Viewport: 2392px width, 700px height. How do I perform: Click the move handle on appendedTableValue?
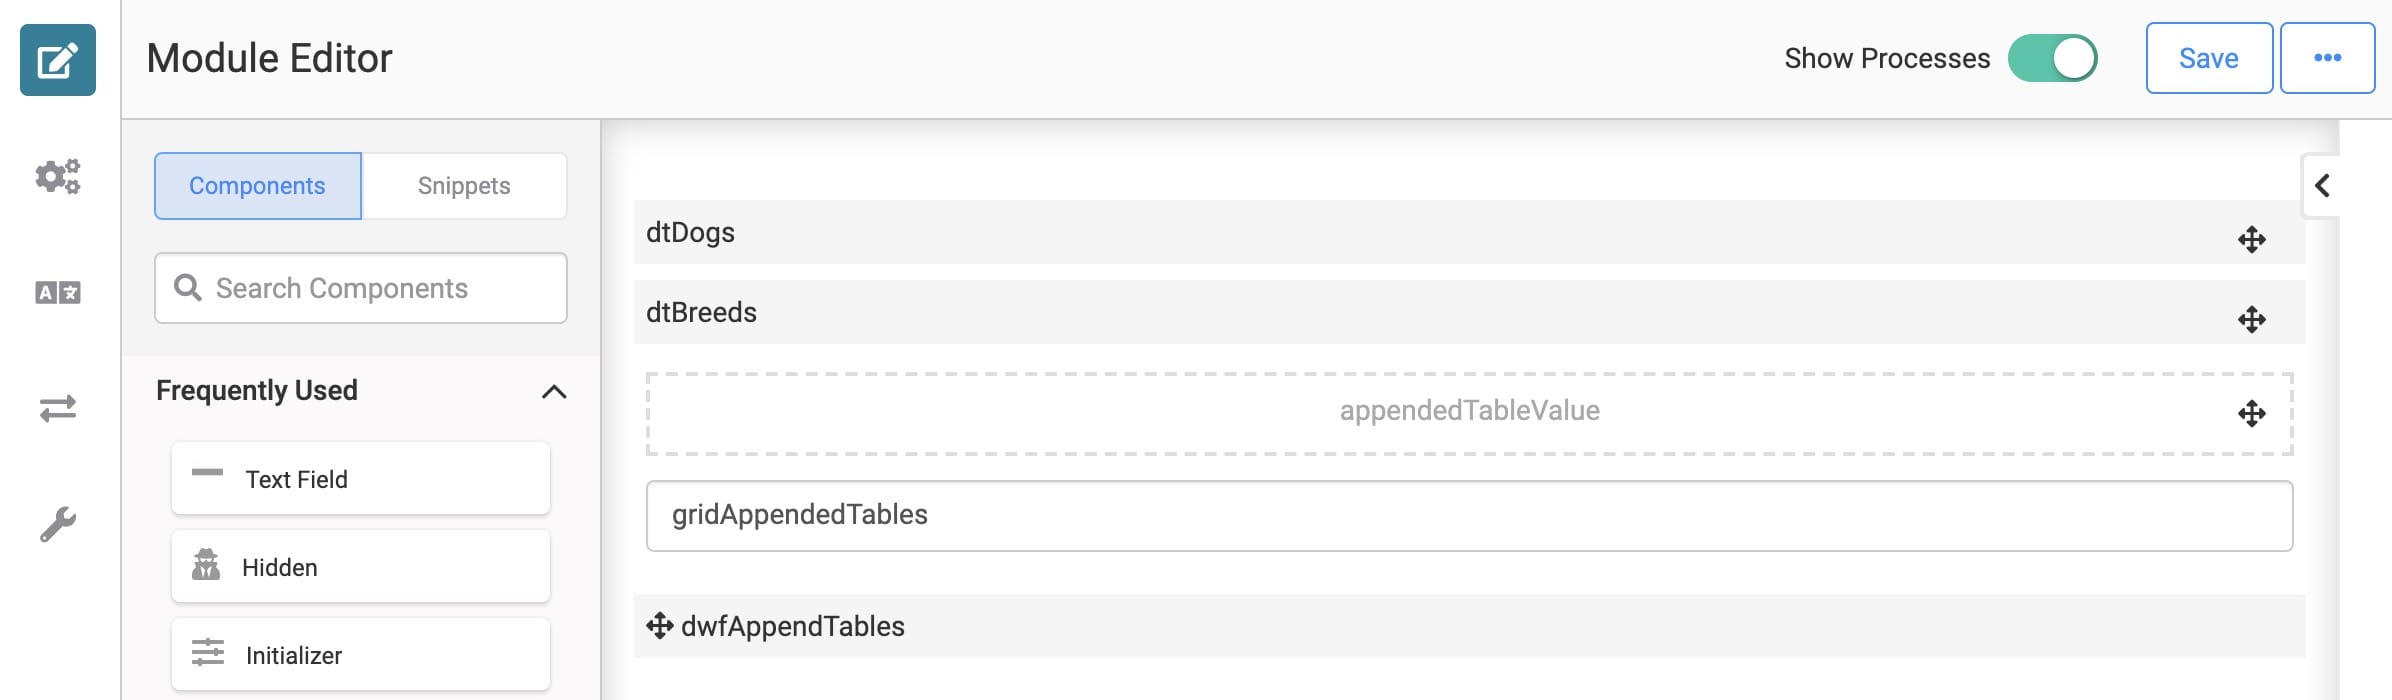point(2251,414)
